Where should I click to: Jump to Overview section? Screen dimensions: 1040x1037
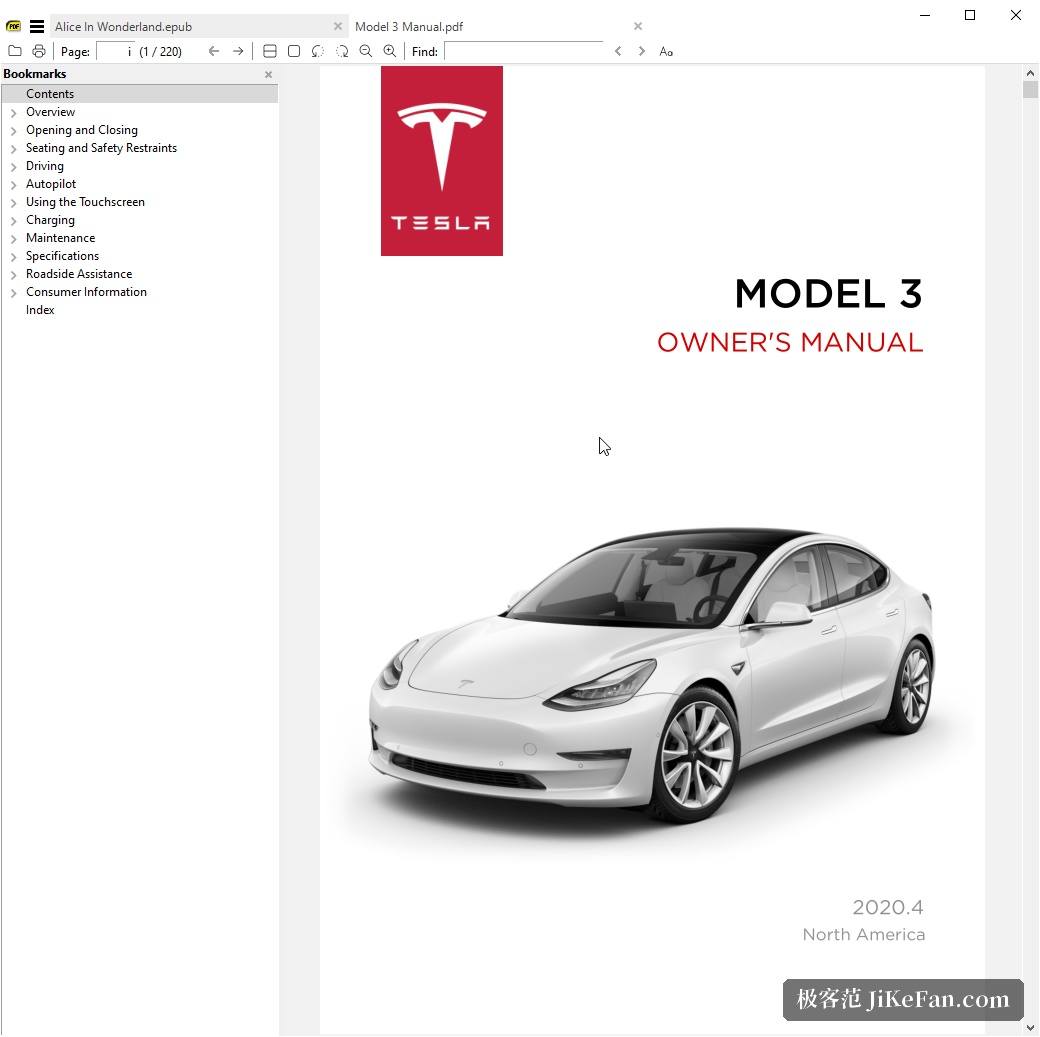click(x=50, y=111)
